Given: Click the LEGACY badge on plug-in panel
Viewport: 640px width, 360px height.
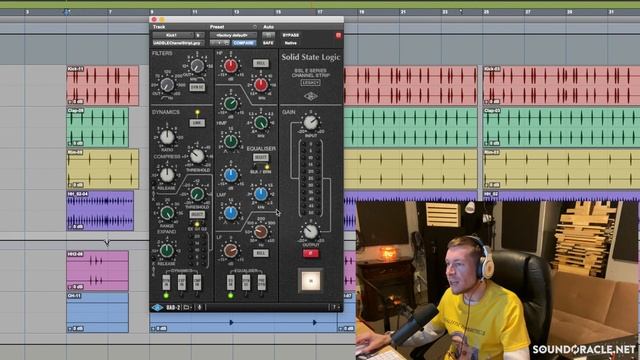Looking at the screenshot, I should [311, 83].
